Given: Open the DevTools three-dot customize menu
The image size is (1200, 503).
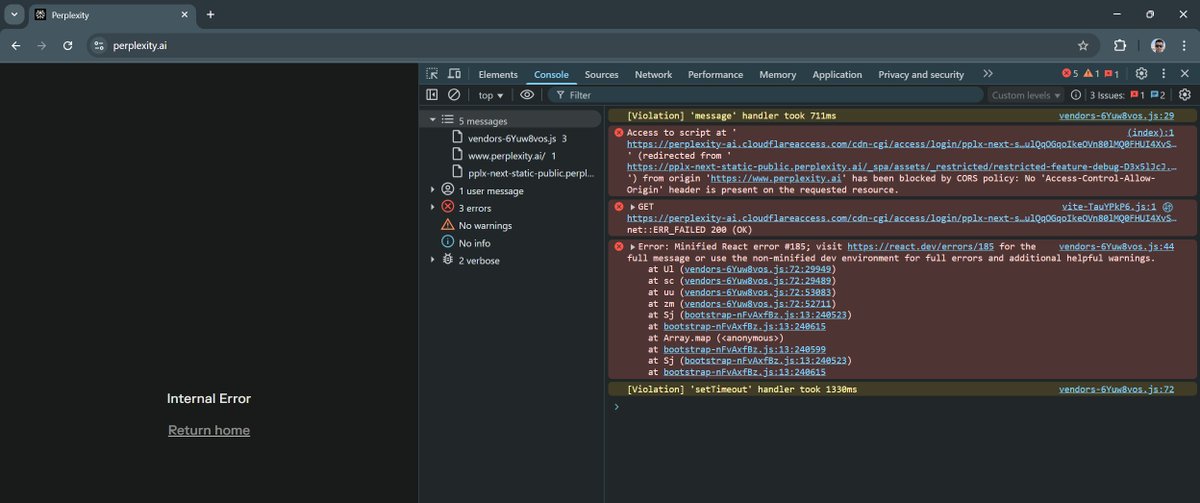Looking at the screenshot, I should pyautogui.click(x=1164, y=74).
